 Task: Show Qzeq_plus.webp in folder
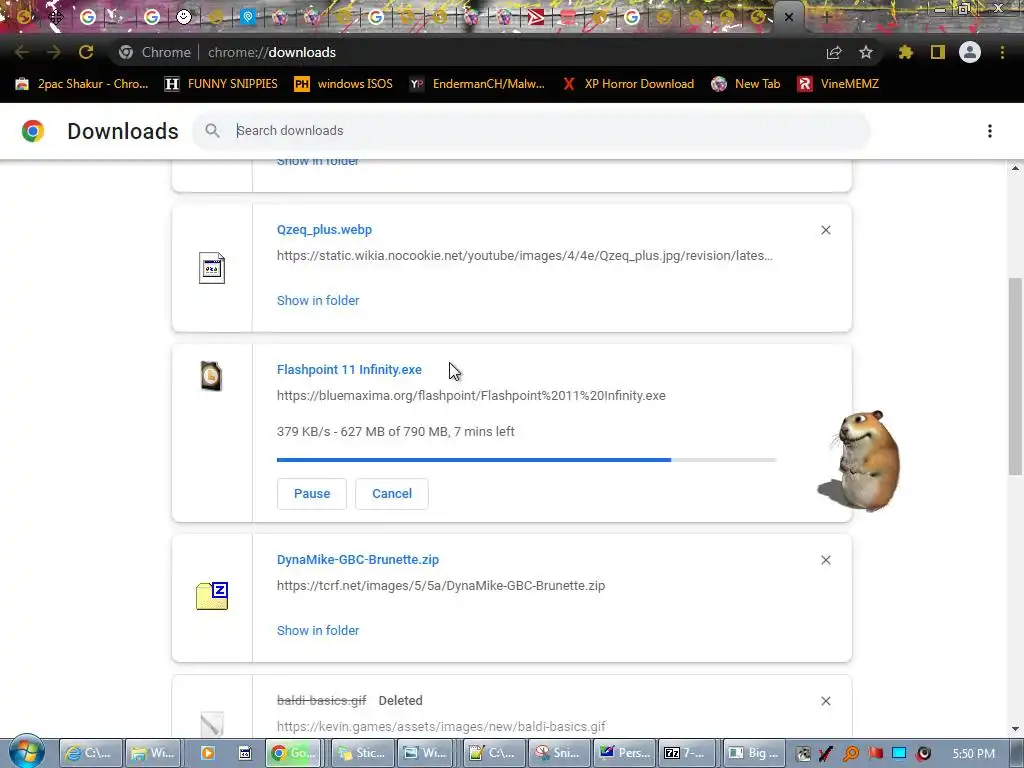pyautogui.click(x=318, y=300)
